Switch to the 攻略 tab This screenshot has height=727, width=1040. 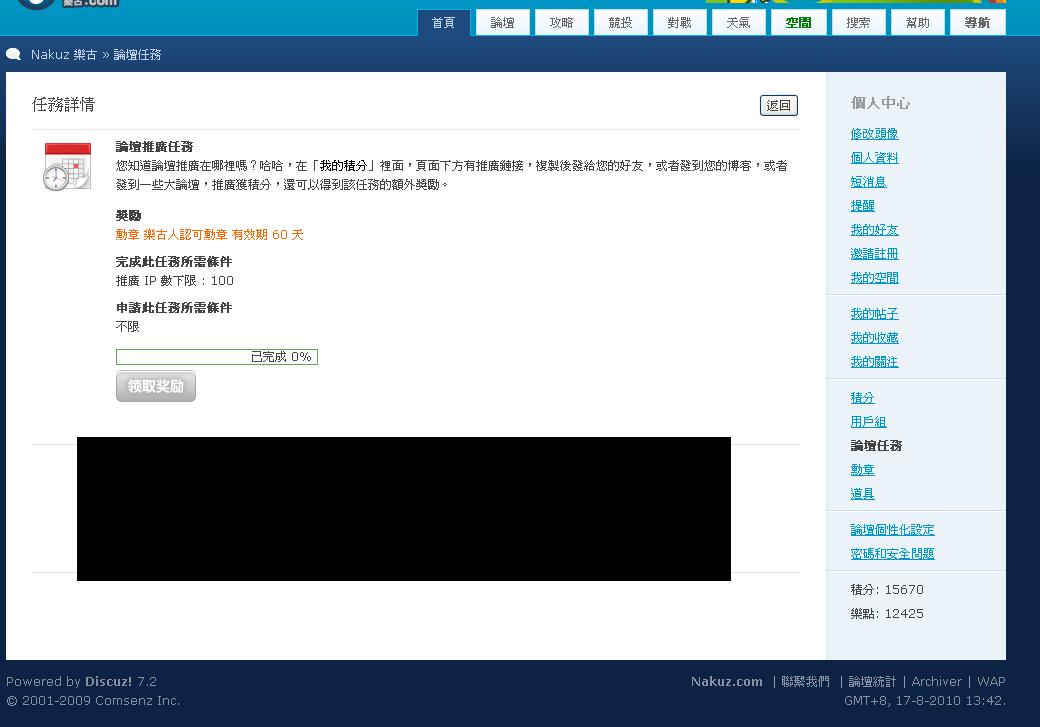point(562,22)
